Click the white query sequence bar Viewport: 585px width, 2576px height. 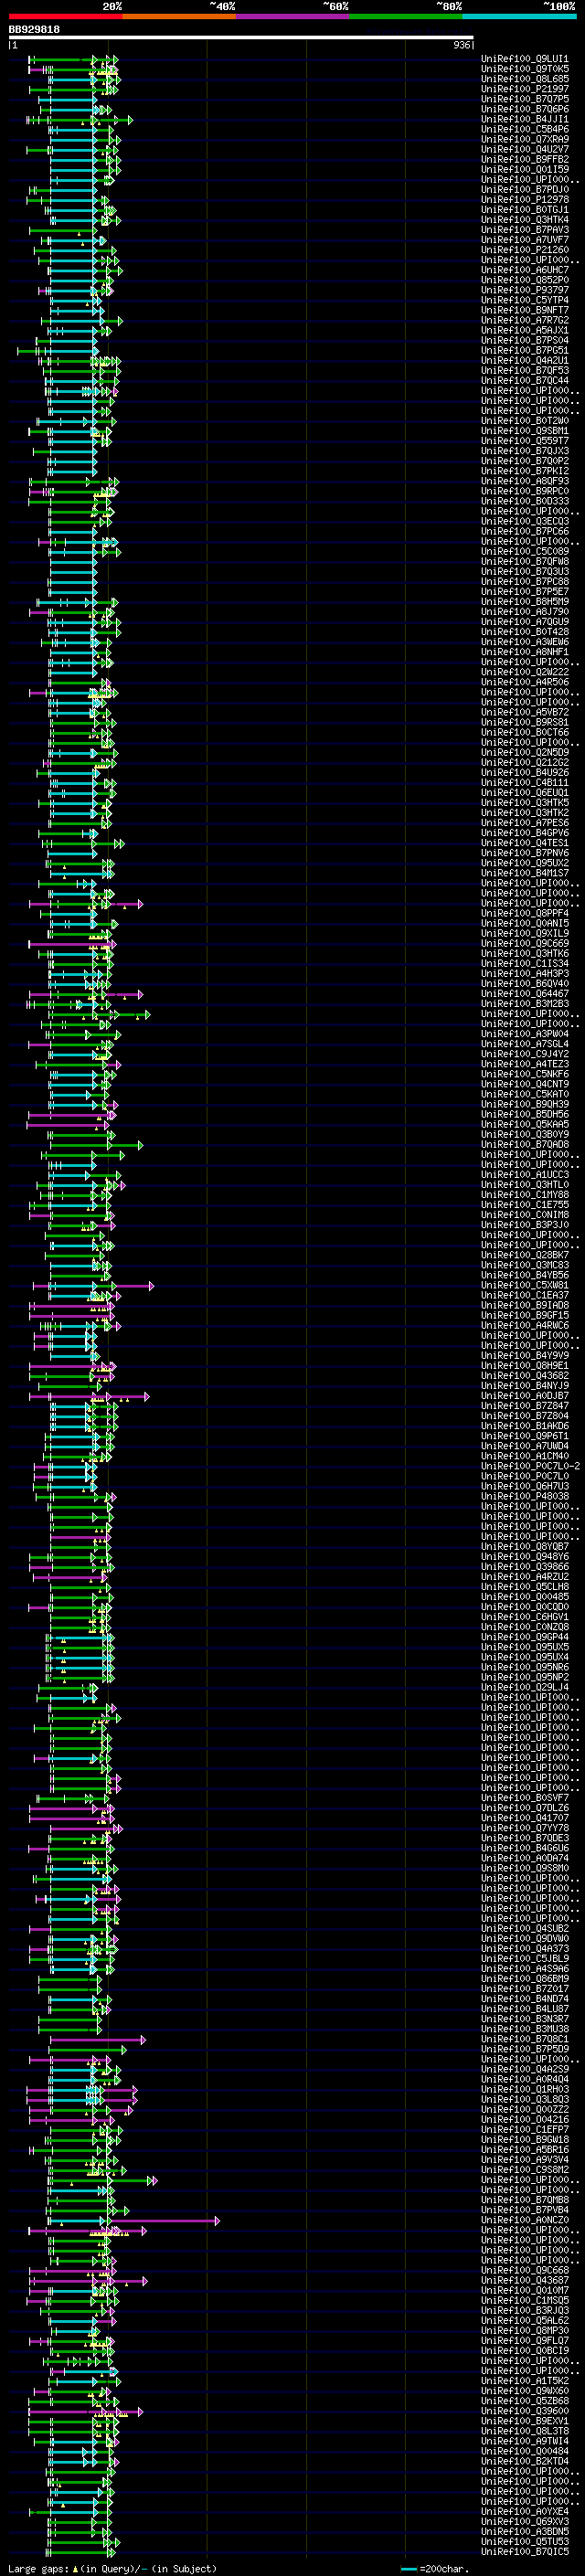[x=240, y=38]
